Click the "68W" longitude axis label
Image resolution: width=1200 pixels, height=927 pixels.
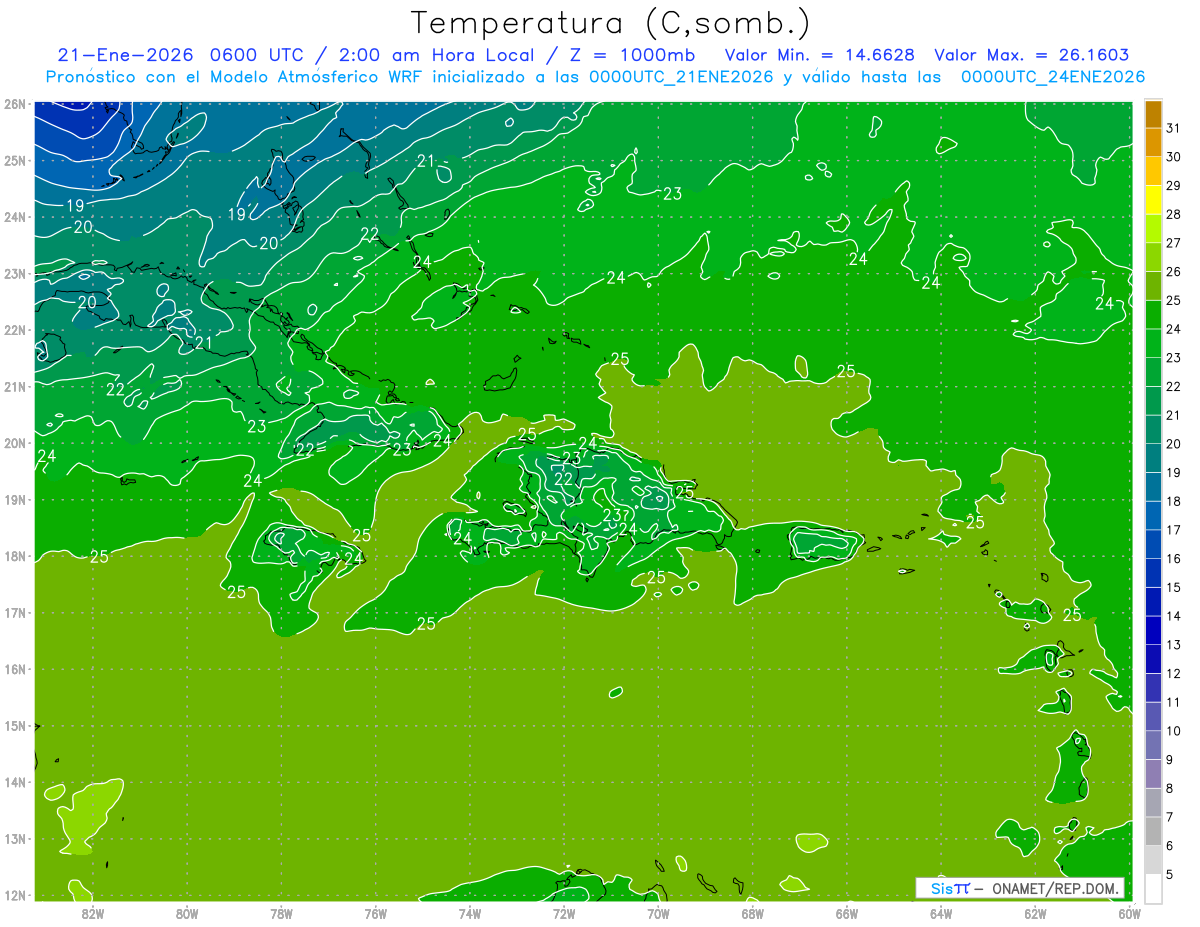pyautogui.click(x=753, y=913)
